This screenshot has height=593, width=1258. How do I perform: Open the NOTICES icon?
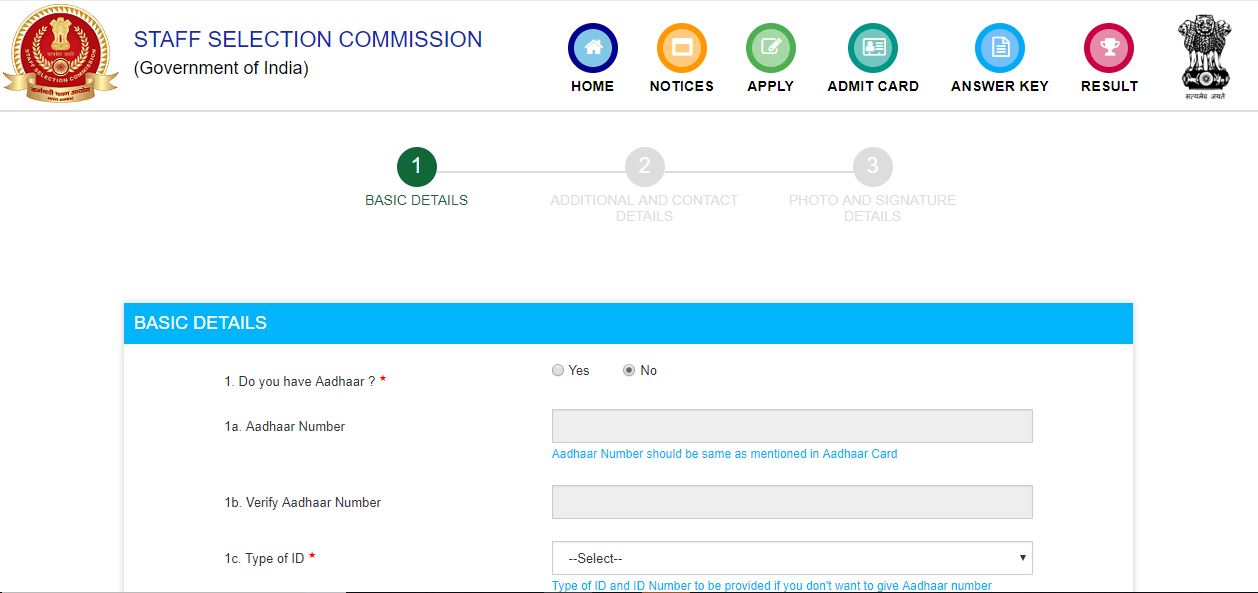(x=681, y=46)
